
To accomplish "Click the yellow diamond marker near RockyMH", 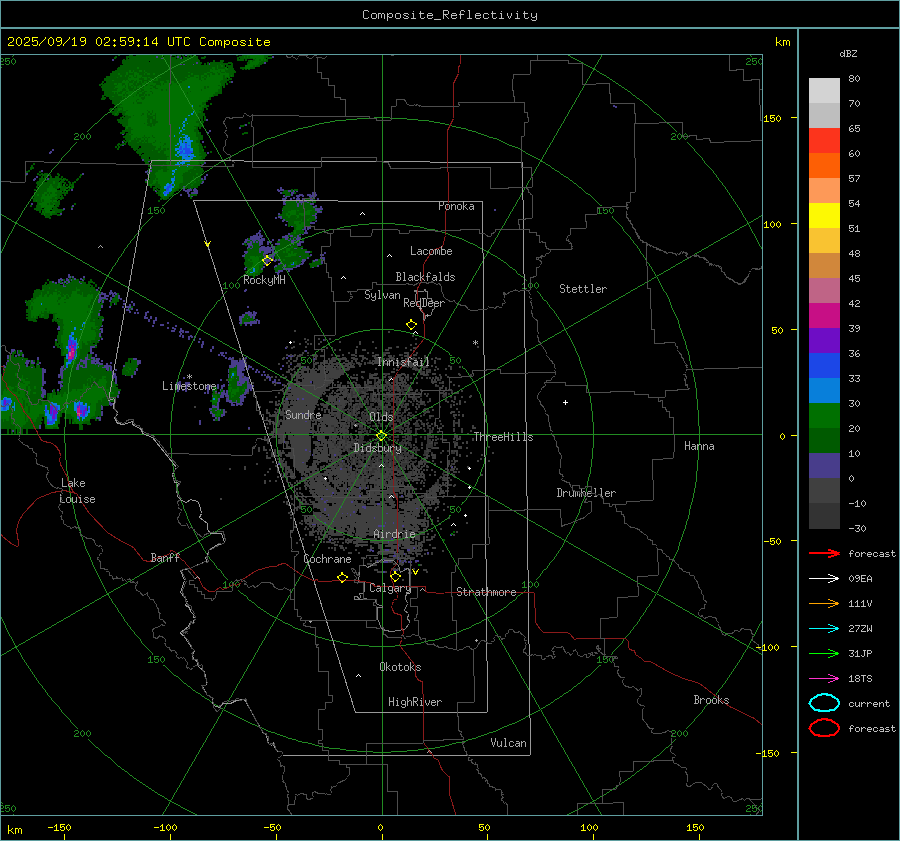I will [x=267, y=260].
